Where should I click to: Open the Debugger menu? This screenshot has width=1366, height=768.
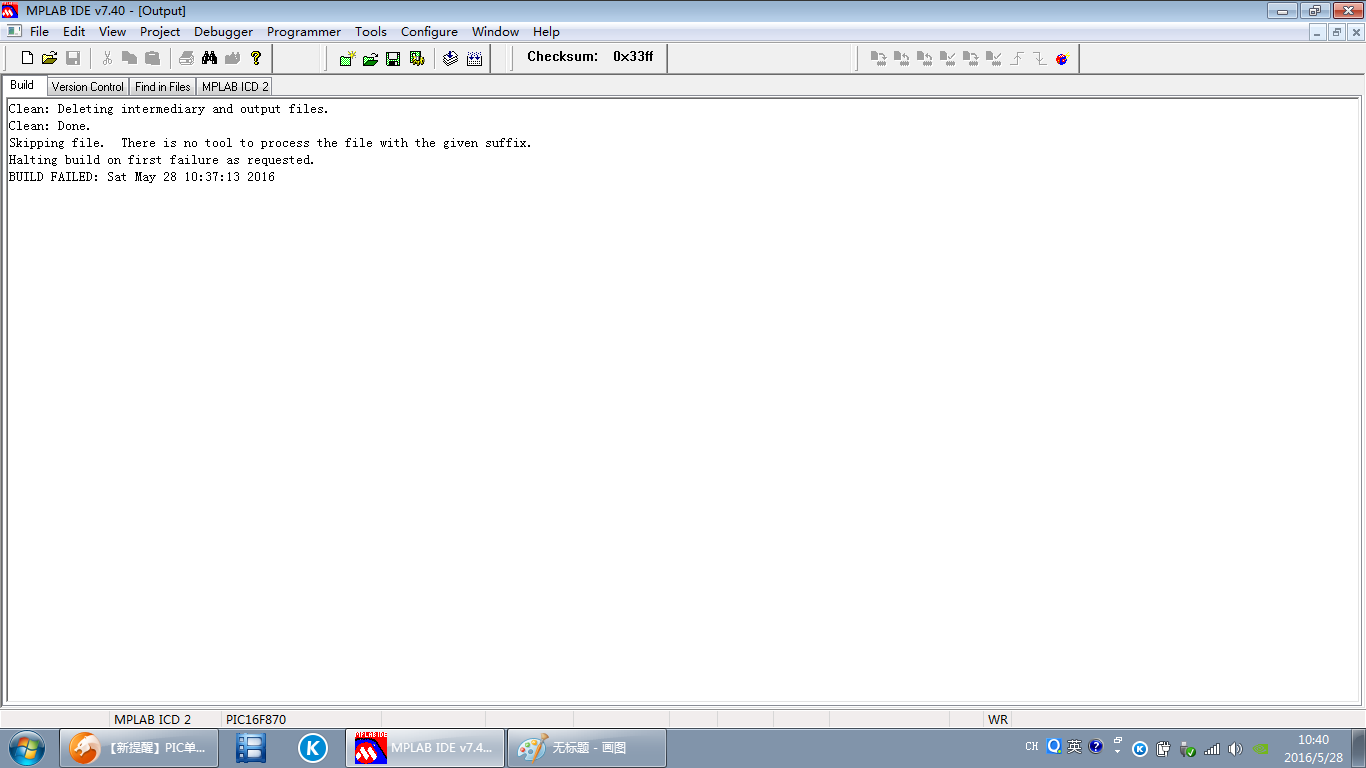coord(224,32)
